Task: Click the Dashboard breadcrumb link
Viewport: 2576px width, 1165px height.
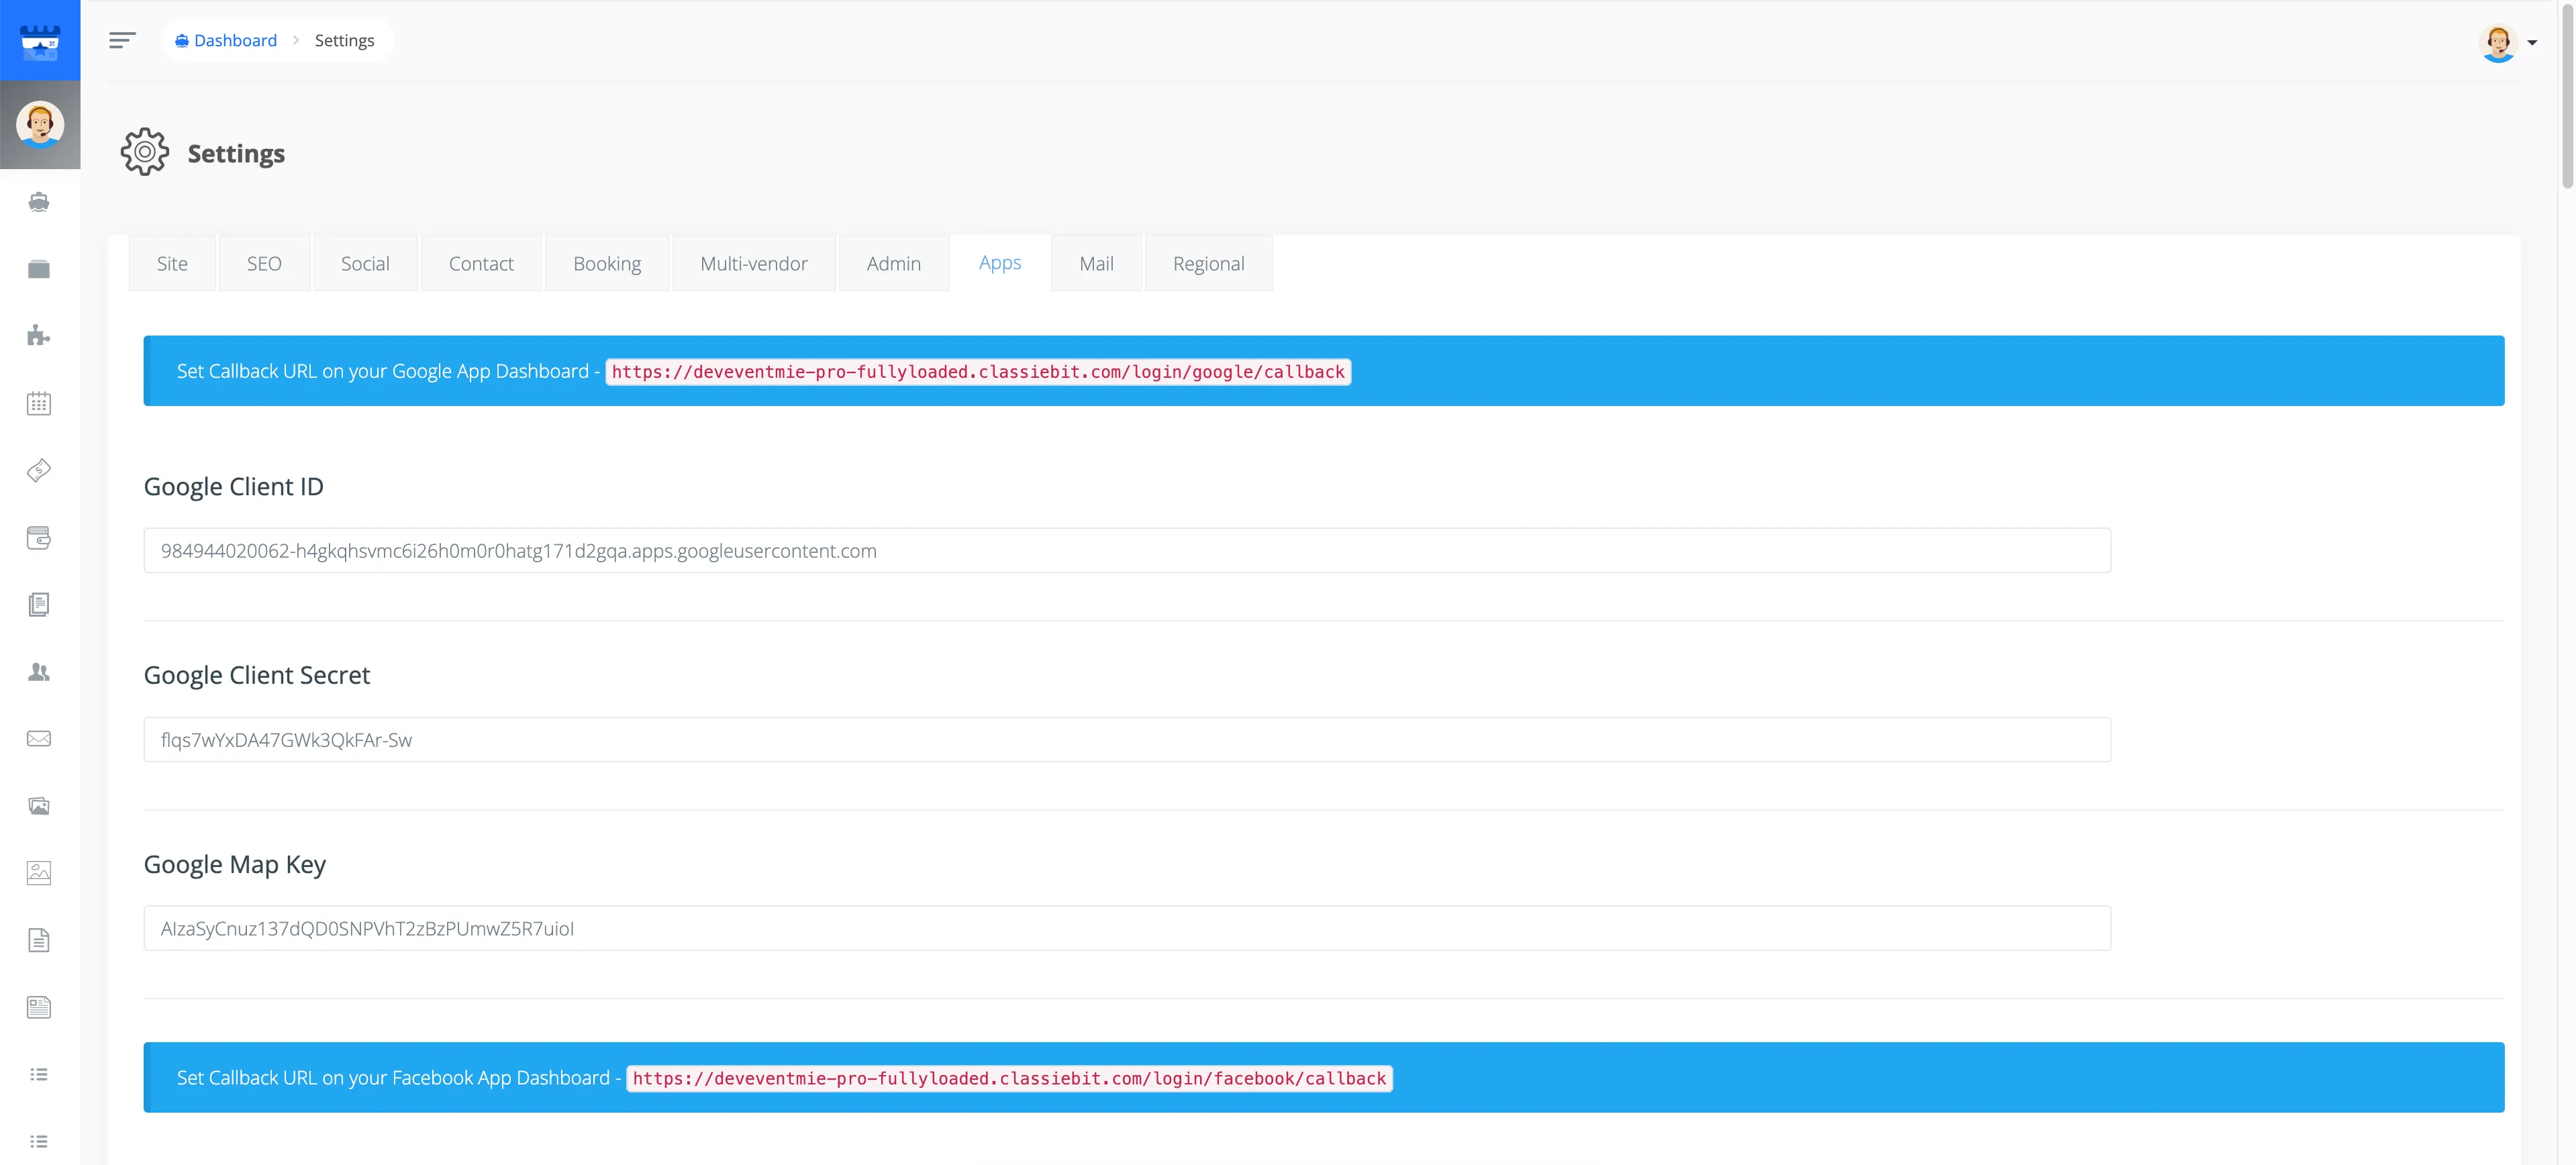Action: pyautogui.click(x=235, y=40)
